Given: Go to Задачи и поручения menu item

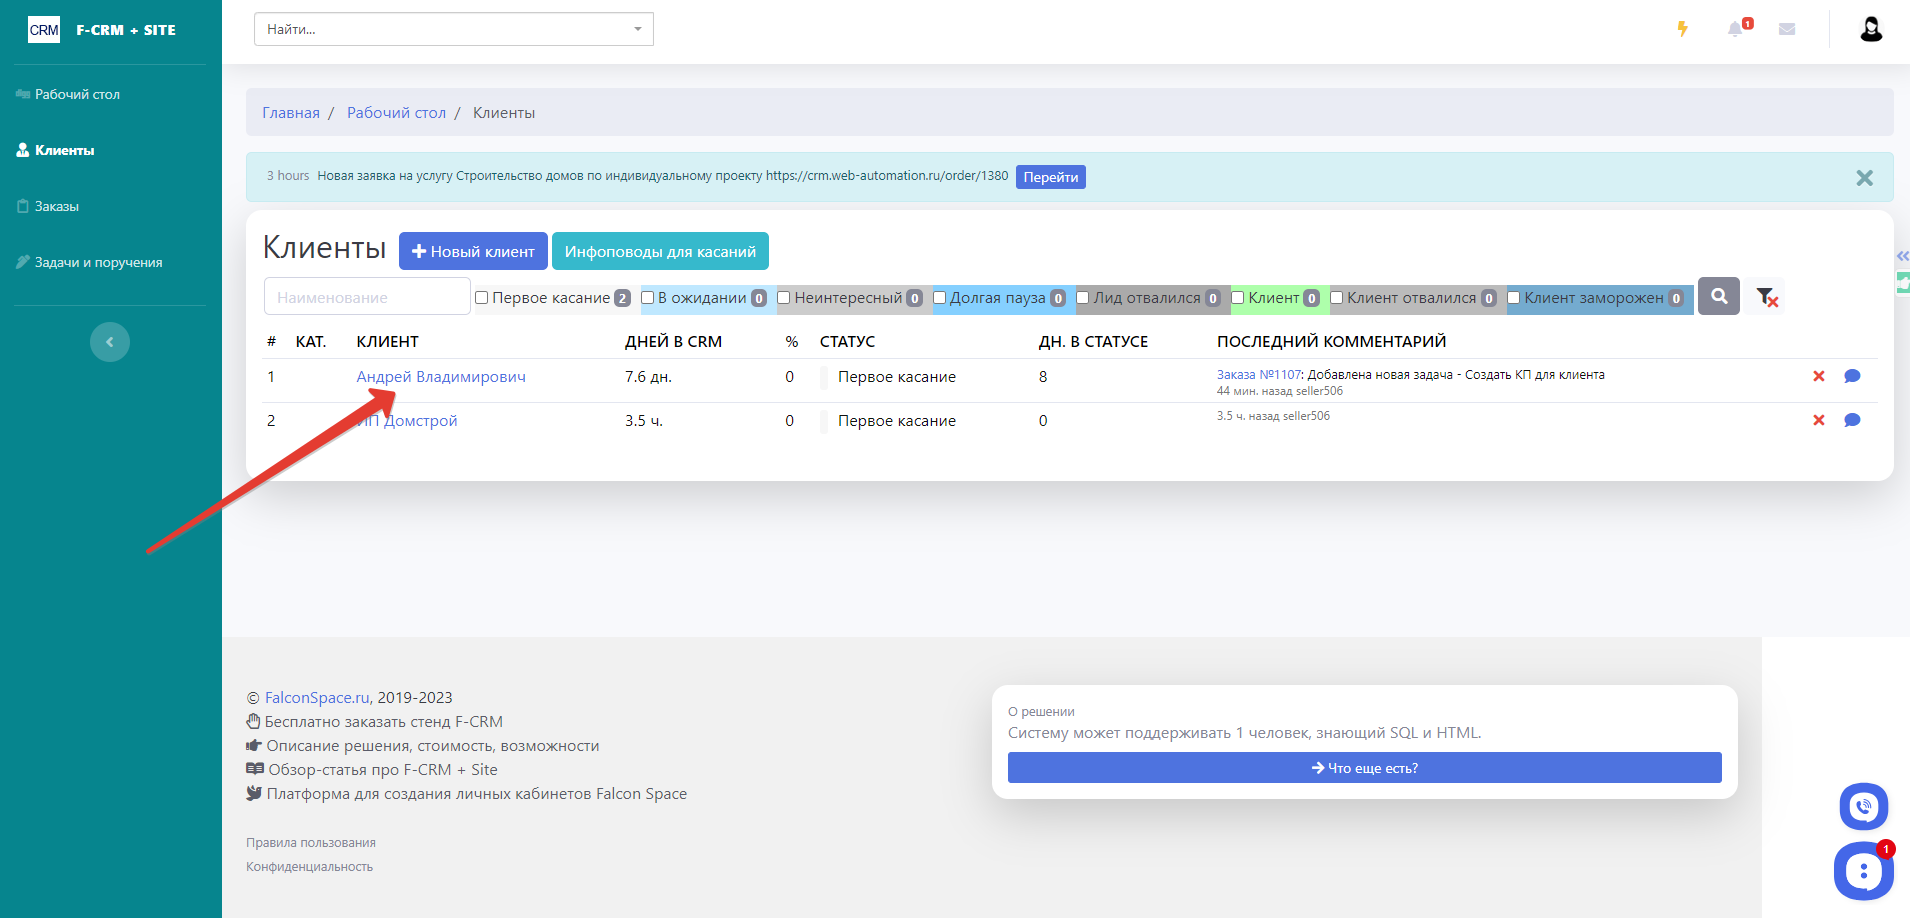Looking at the screenshot, I should pos(98,263).
